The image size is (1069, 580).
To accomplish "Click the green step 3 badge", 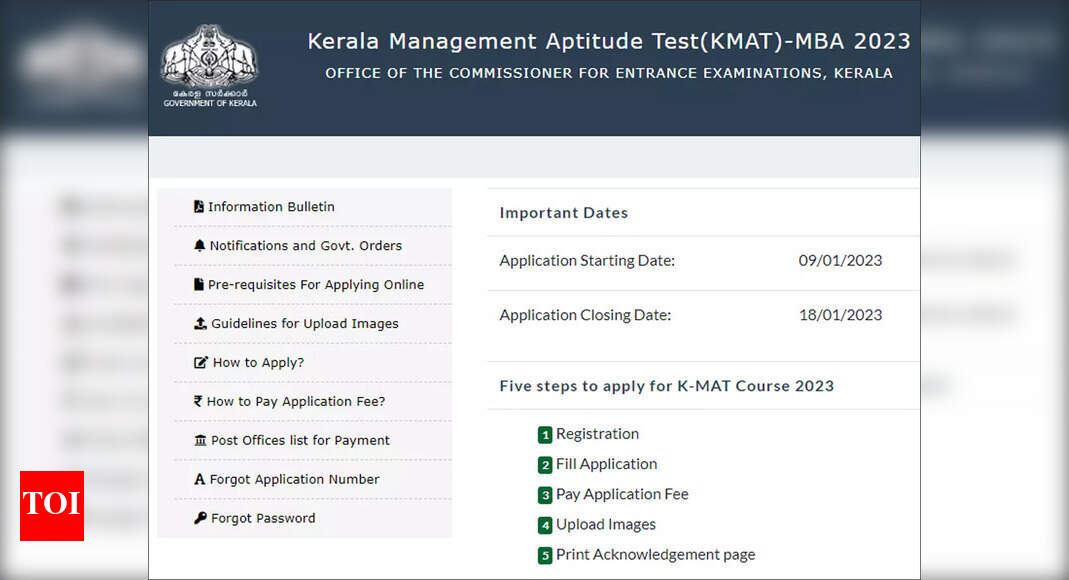I will [x=545, y=495].
